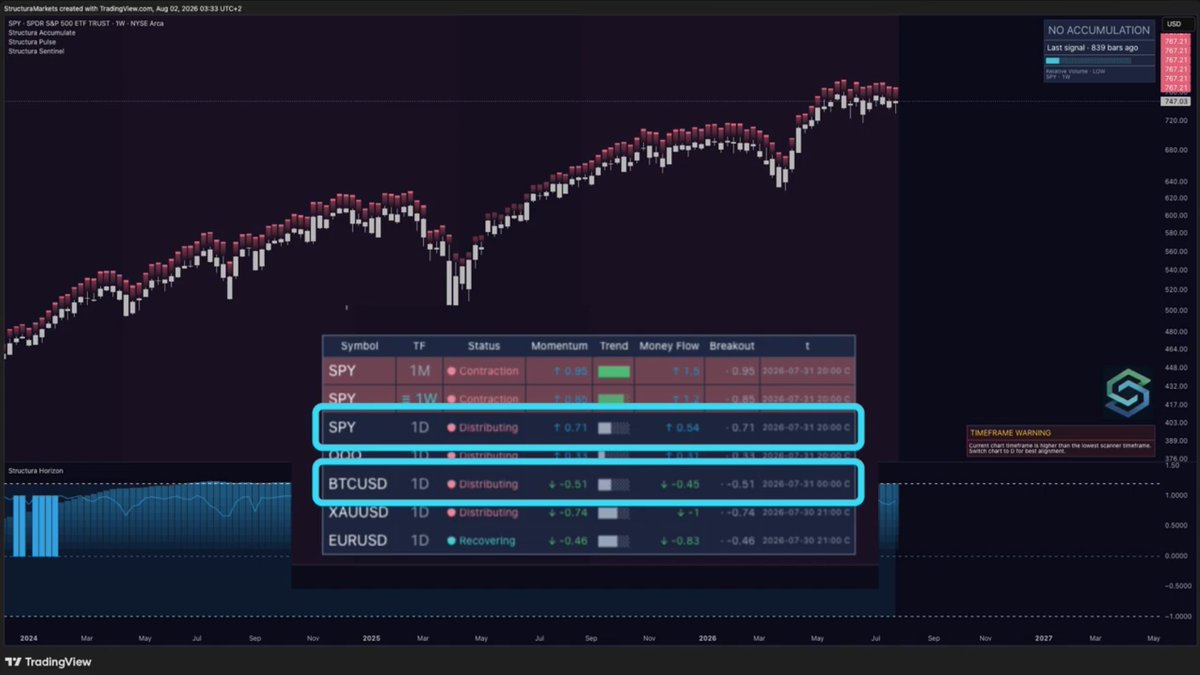Click the Money Flow column header
Viewport: 1200px width, 675px height.
669,346
